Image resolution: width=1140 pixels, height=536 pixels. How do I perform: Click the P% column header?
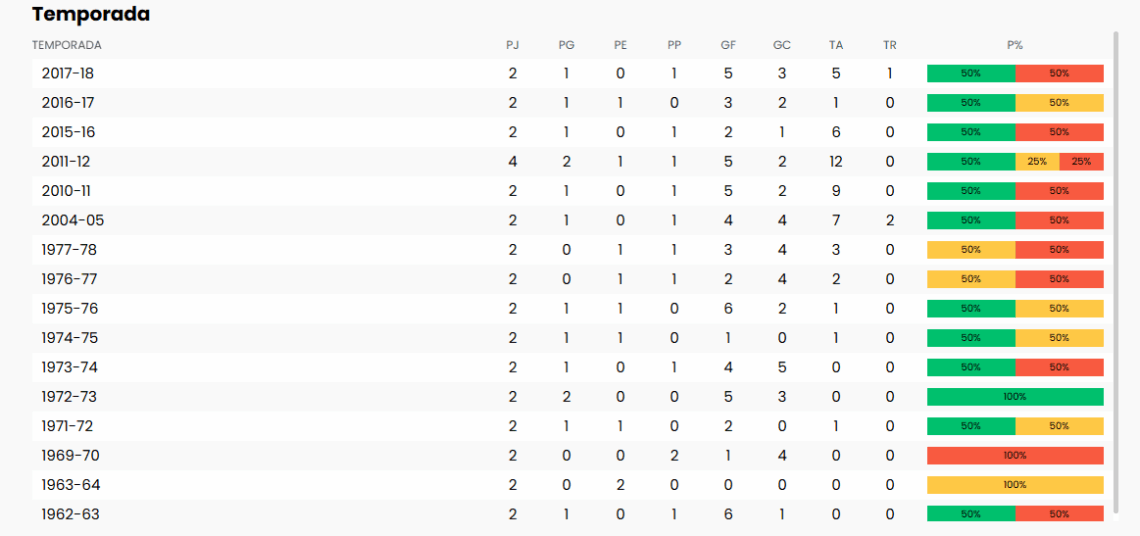1015,45
